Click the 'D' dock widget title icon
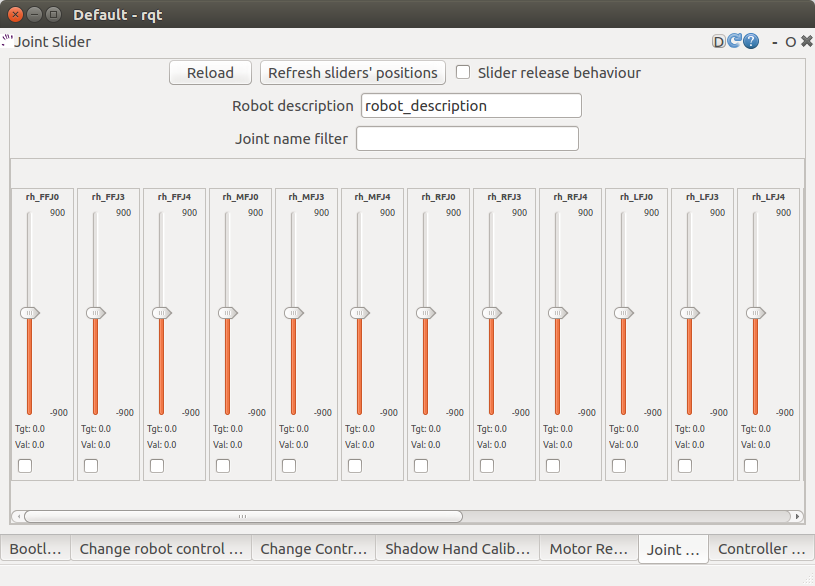This screenshot has width=815, height=586. [718, 42]
